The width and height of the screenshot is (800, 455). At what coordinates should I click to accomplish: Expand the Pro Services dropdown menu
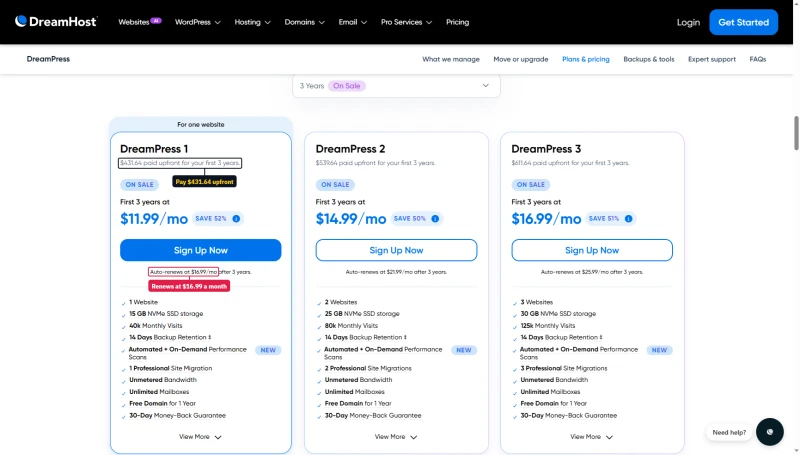[x=406, y=22]
